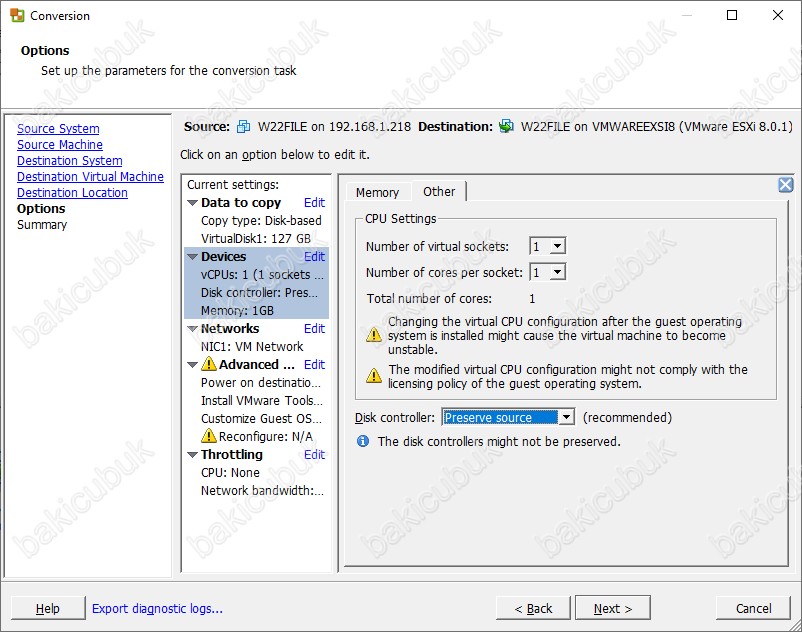
Task: Collapse the Networks section triangle
Action: (x=192, y=329)
